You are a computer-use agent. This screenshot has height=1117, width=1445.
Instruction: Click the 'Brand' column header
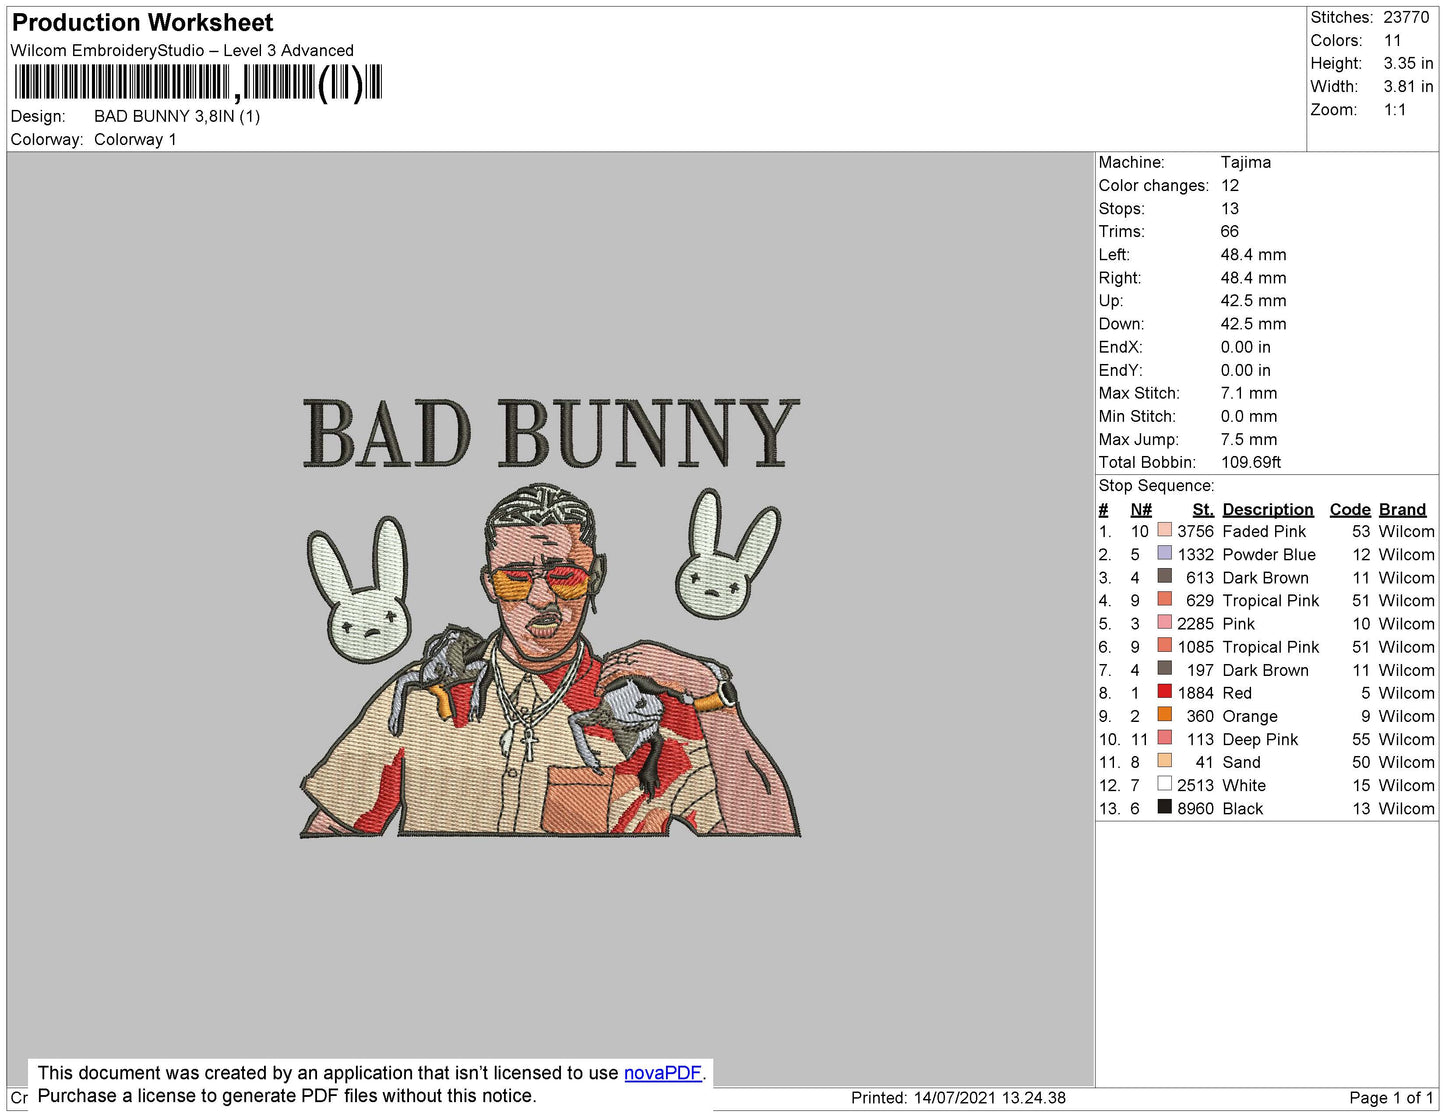click(x=1403, y=509)
